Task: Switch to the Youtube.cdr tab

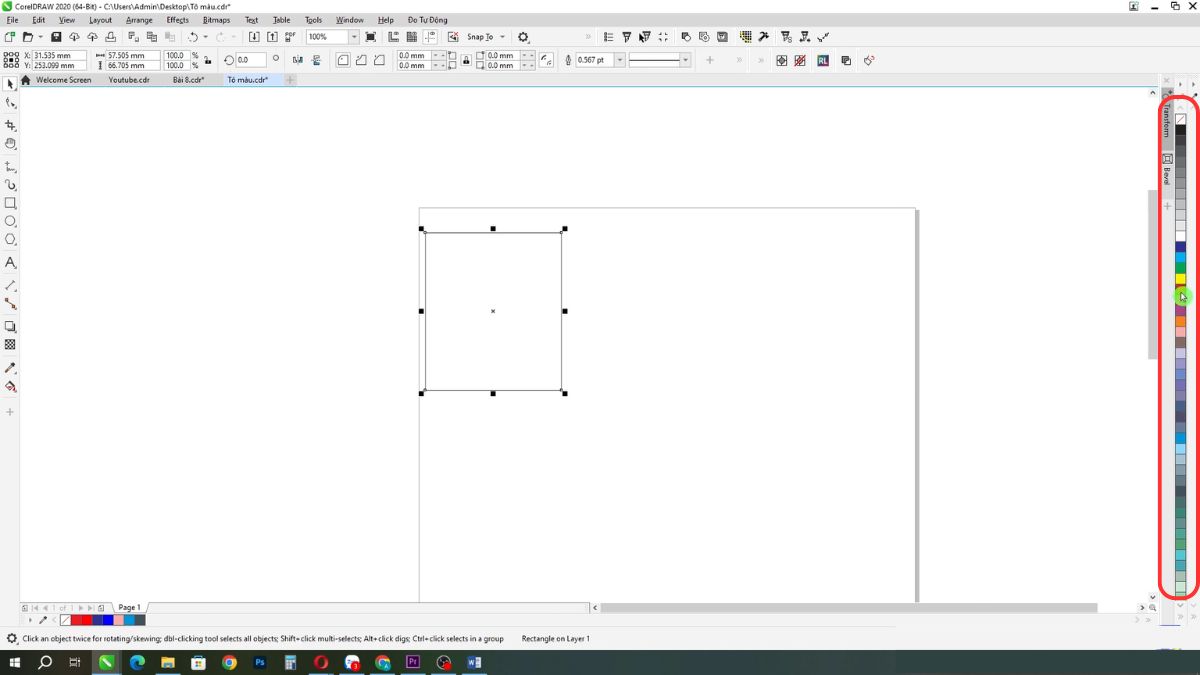Action: click(x=129, y=80)
